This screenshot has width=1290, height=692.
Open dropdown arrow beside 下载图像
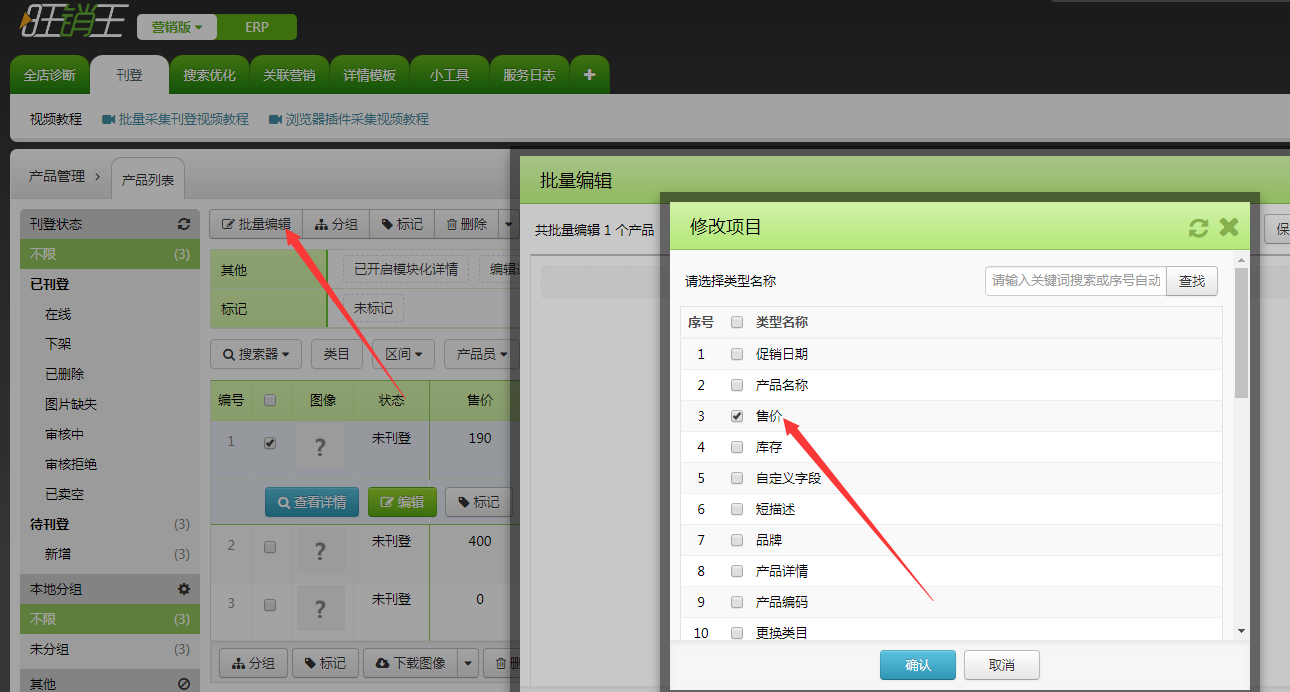(x=468, y=663)
